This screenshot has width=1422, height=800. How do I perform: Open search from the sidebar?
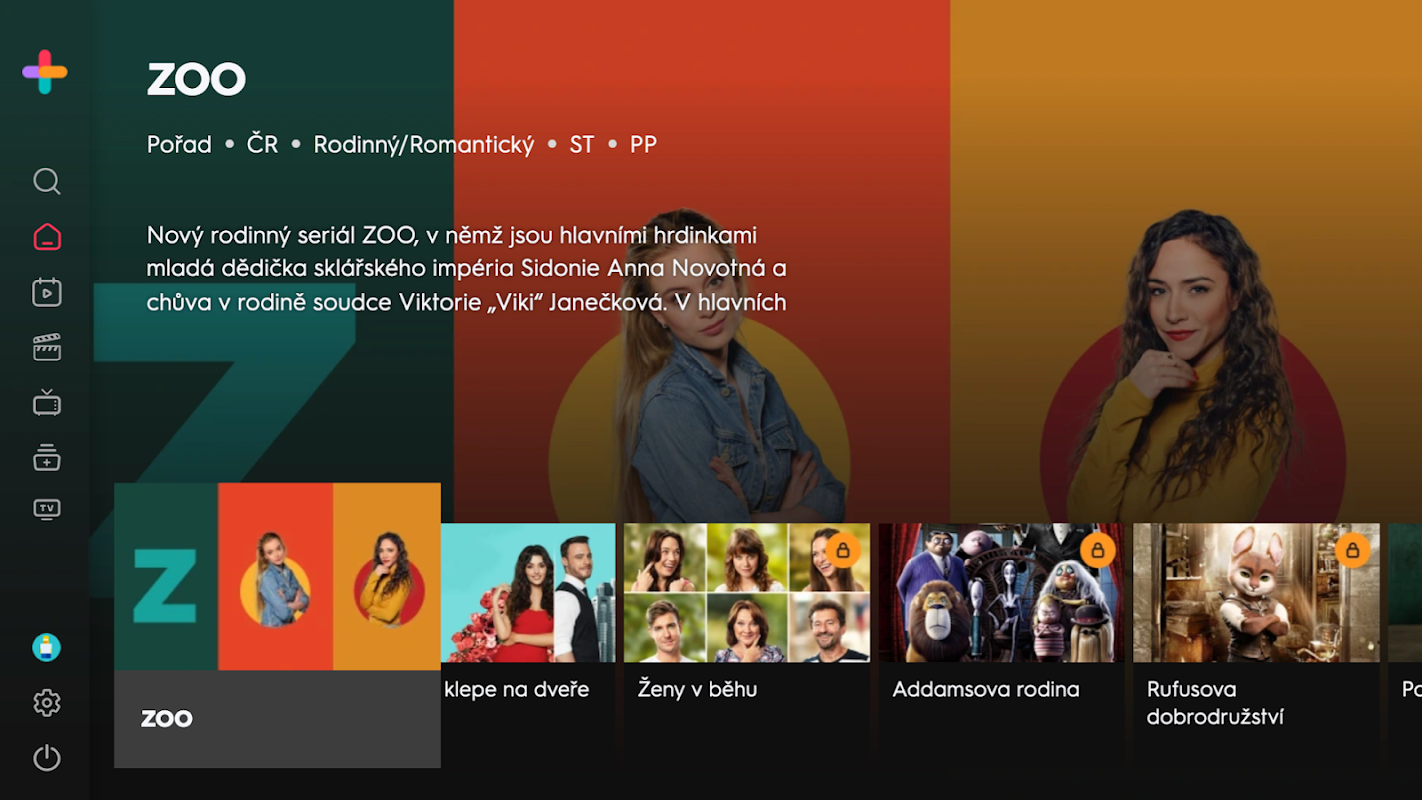(47, 181)
